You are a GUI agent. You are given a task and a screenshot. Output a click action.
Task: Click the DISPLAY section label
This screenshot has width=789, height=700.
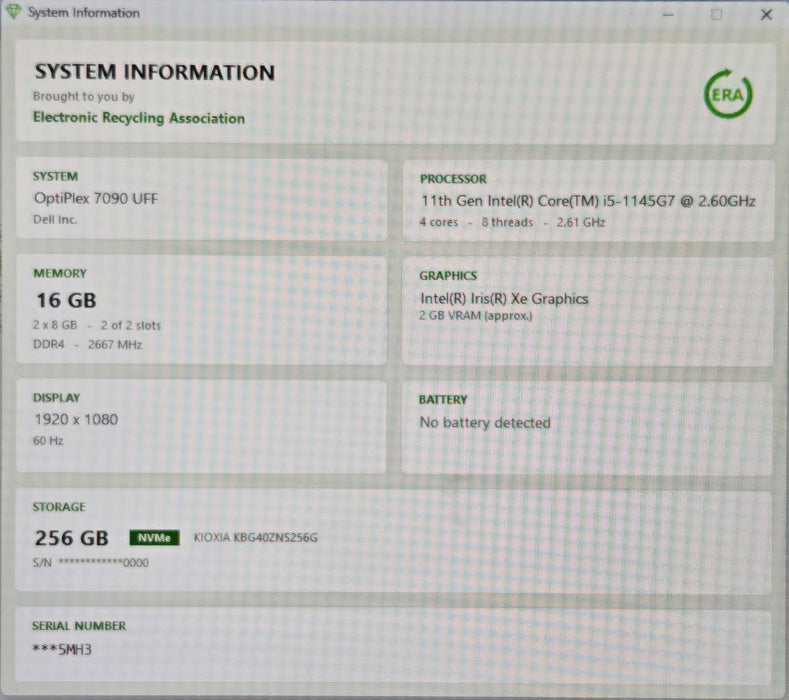[x=56, y=398]
